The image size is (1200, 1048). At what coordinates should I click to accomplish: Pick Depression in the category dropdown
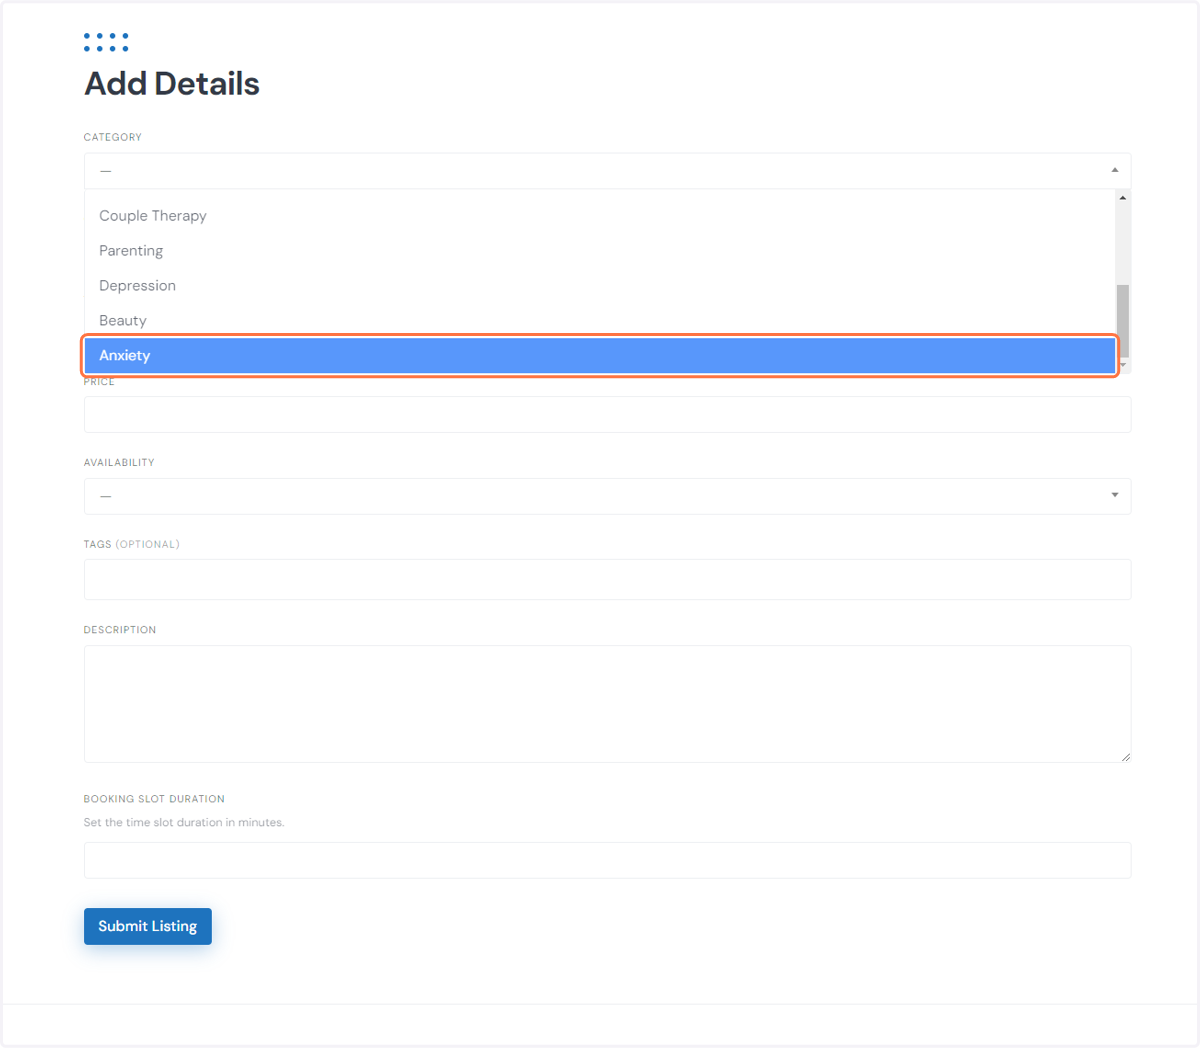click(x=600, y=286)
